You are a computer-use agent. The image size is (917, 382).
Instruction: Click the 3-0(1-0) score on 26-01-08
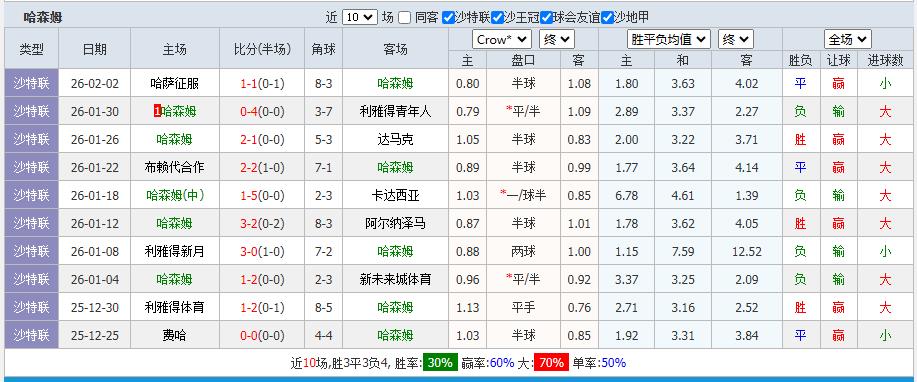[263, 251]
